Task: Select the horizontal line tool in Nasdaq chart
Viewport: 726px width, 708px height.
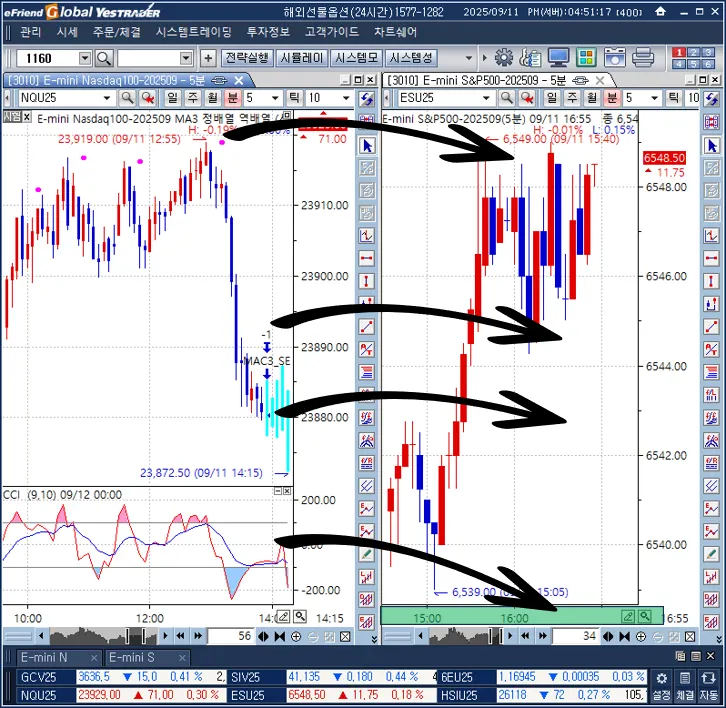Action: (x=367, y=258)
